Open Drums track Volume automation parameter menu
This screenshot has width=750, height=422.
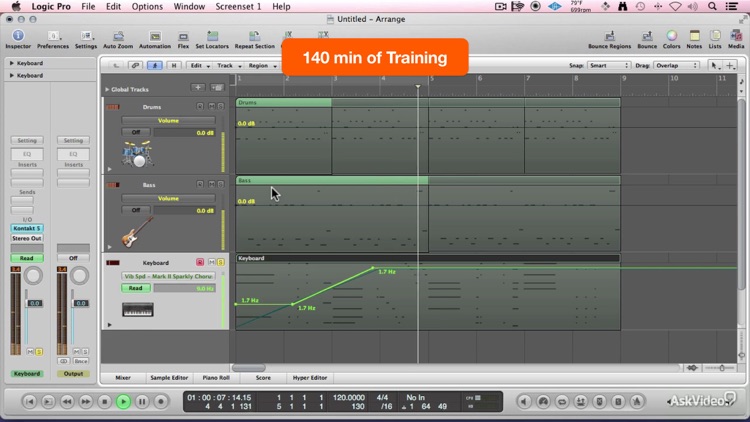(168, 121)
